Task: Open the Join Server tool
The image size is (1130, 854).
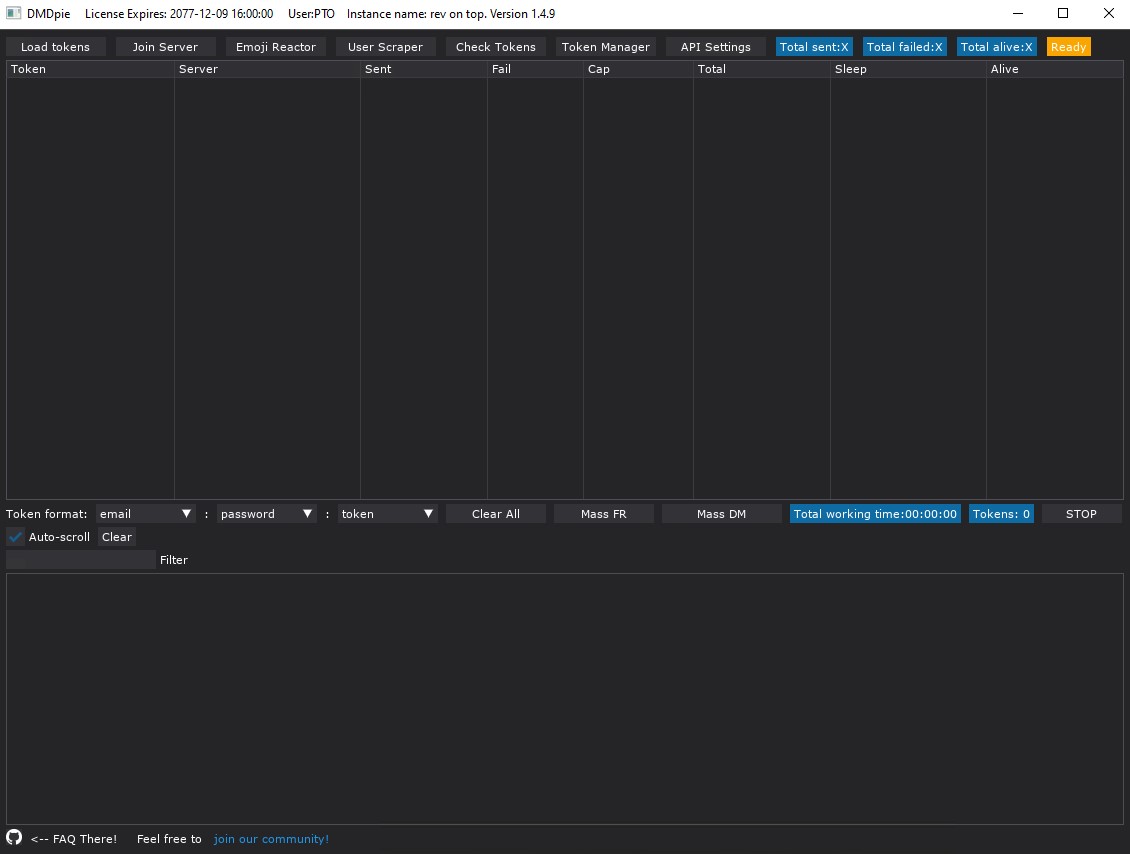Action: (x=165, y=47)
